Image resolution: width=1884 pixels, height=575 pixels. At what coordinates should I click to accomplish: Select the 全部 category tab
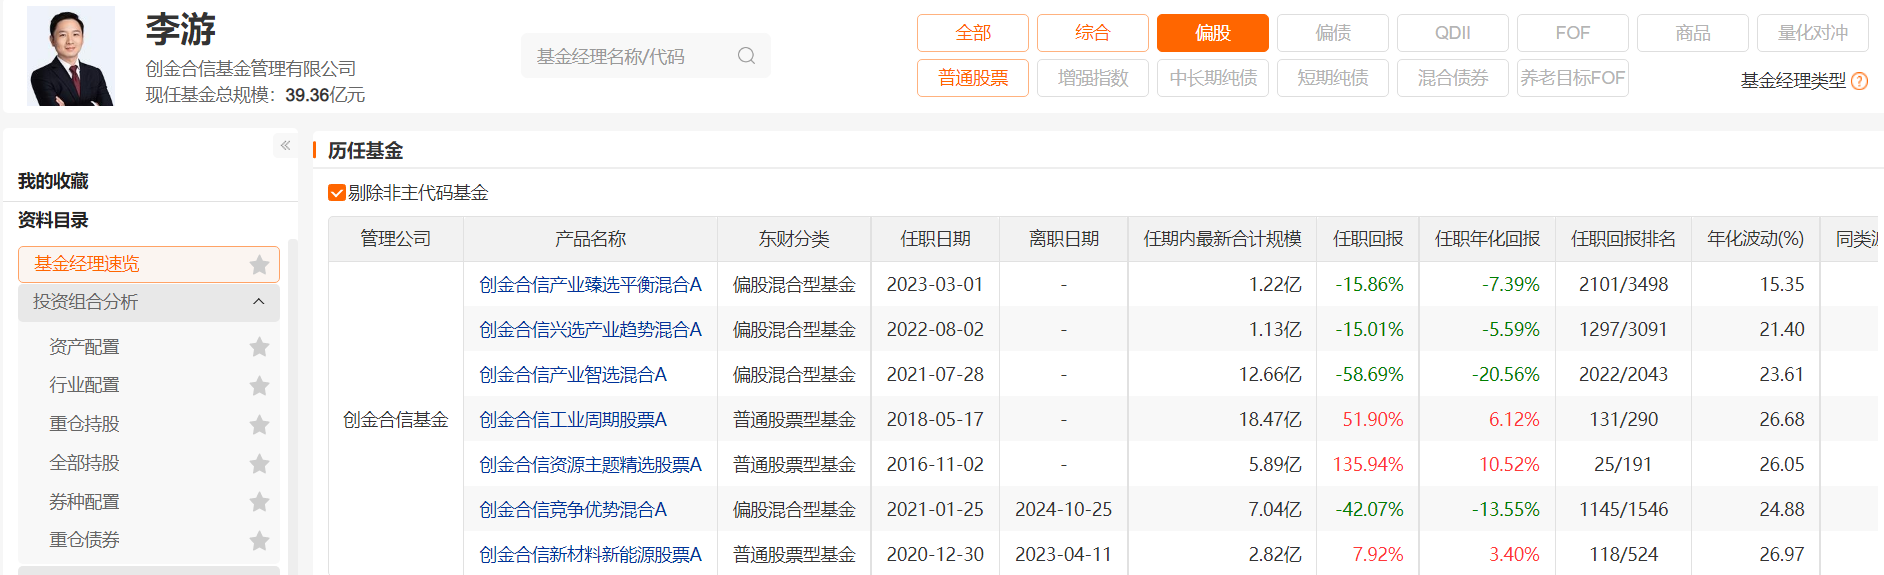click(x=972, y=33)
